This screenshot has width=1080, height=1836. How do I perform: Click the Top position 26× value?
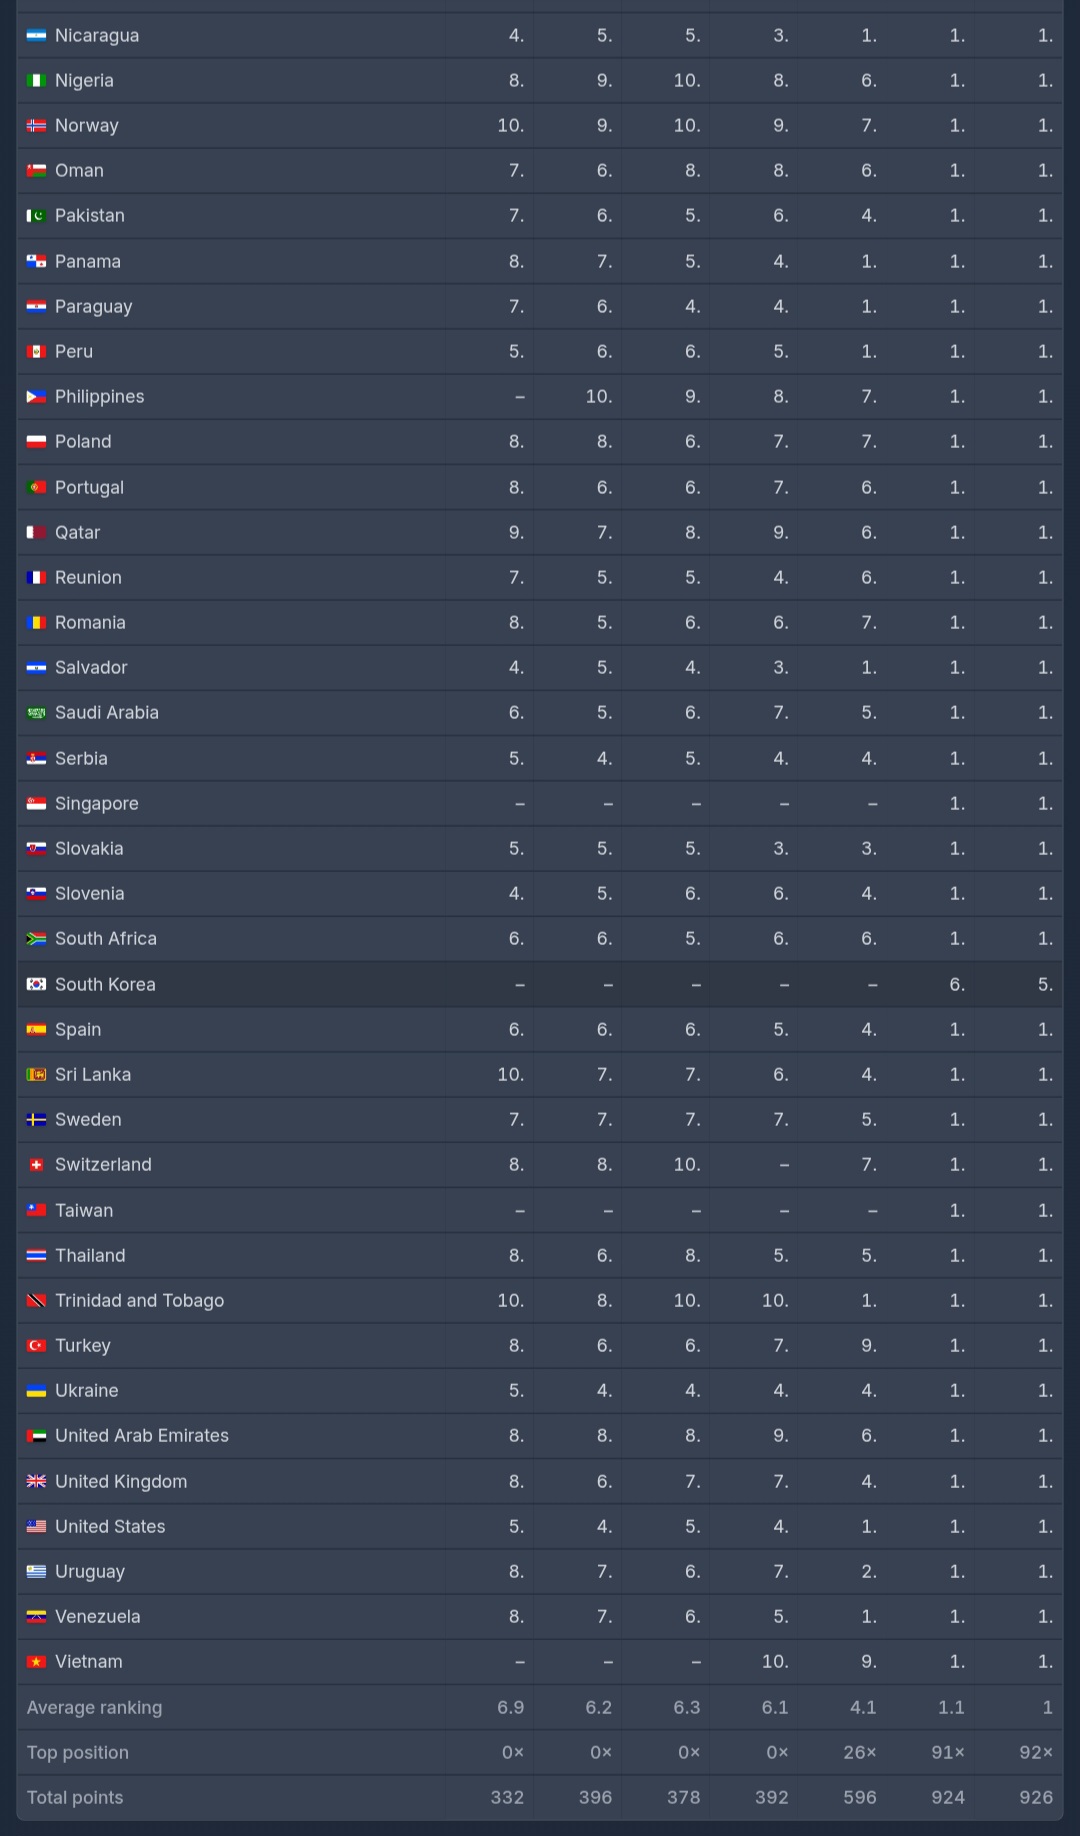(859, 1752)
